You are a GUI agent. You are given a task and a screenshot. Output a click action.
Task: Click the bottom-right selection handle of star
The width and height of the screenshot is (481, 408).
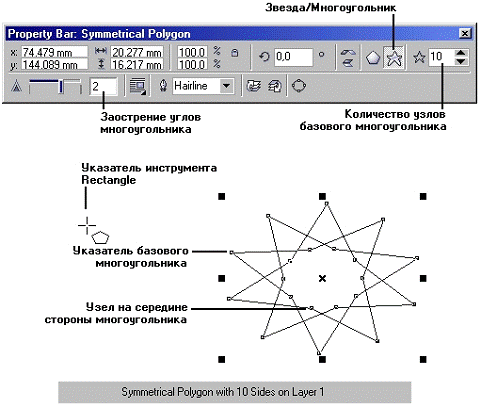coord(423,359)
